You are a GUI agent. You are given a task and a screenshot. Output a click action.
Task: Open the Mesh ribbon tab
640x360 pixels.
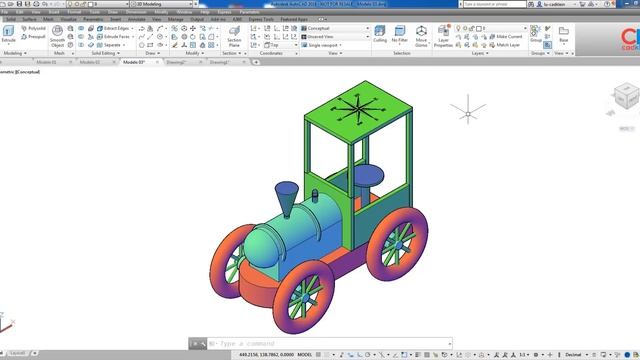point(48,19)
